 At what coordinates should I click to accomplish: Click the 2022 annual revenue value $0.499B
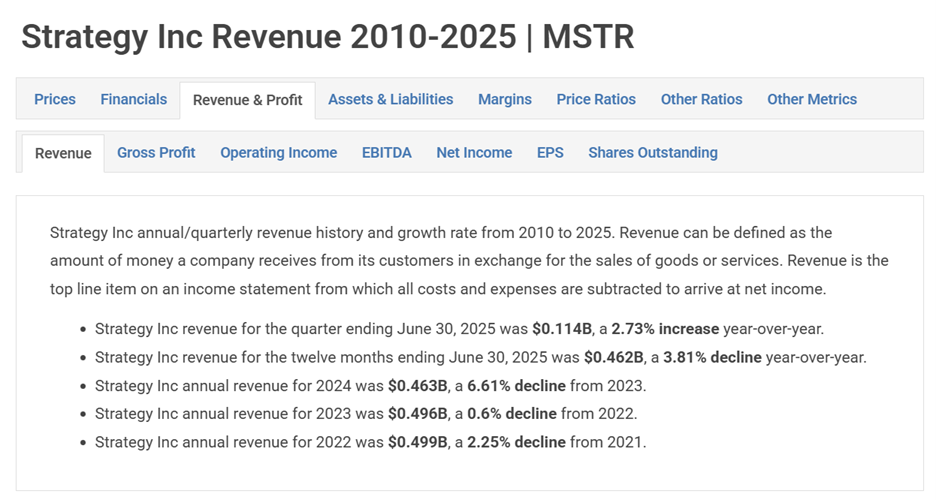[418, 442]
